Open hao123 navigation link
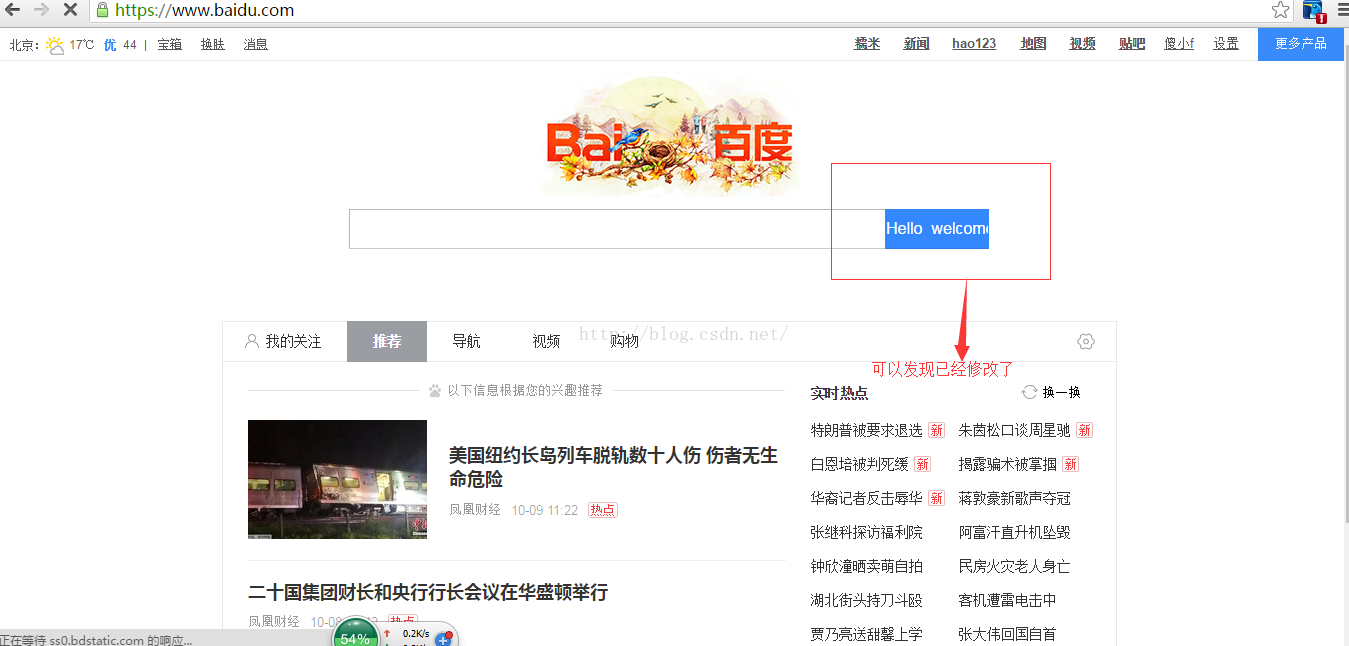Viewport: 1349px width, 646px height. pyautogui.click(x=974, y=43)
